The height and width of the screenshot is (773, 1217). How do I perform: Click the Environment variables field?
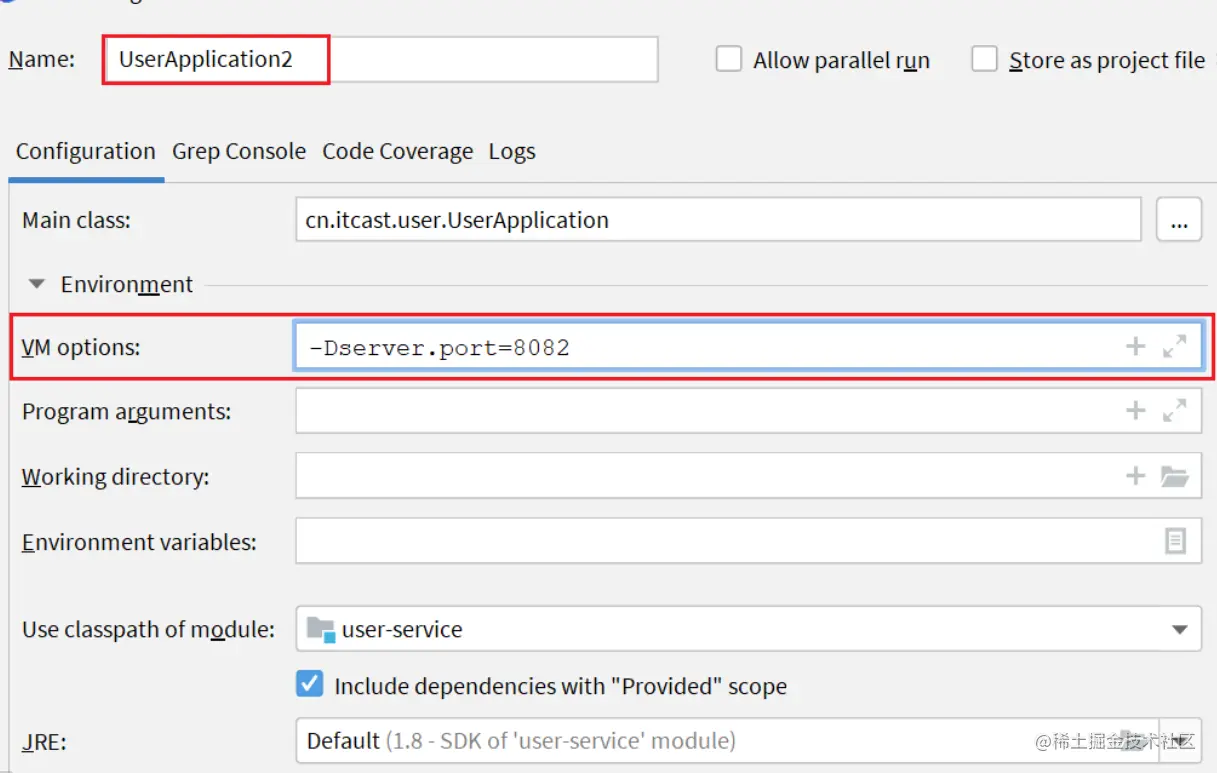(748, 541)
